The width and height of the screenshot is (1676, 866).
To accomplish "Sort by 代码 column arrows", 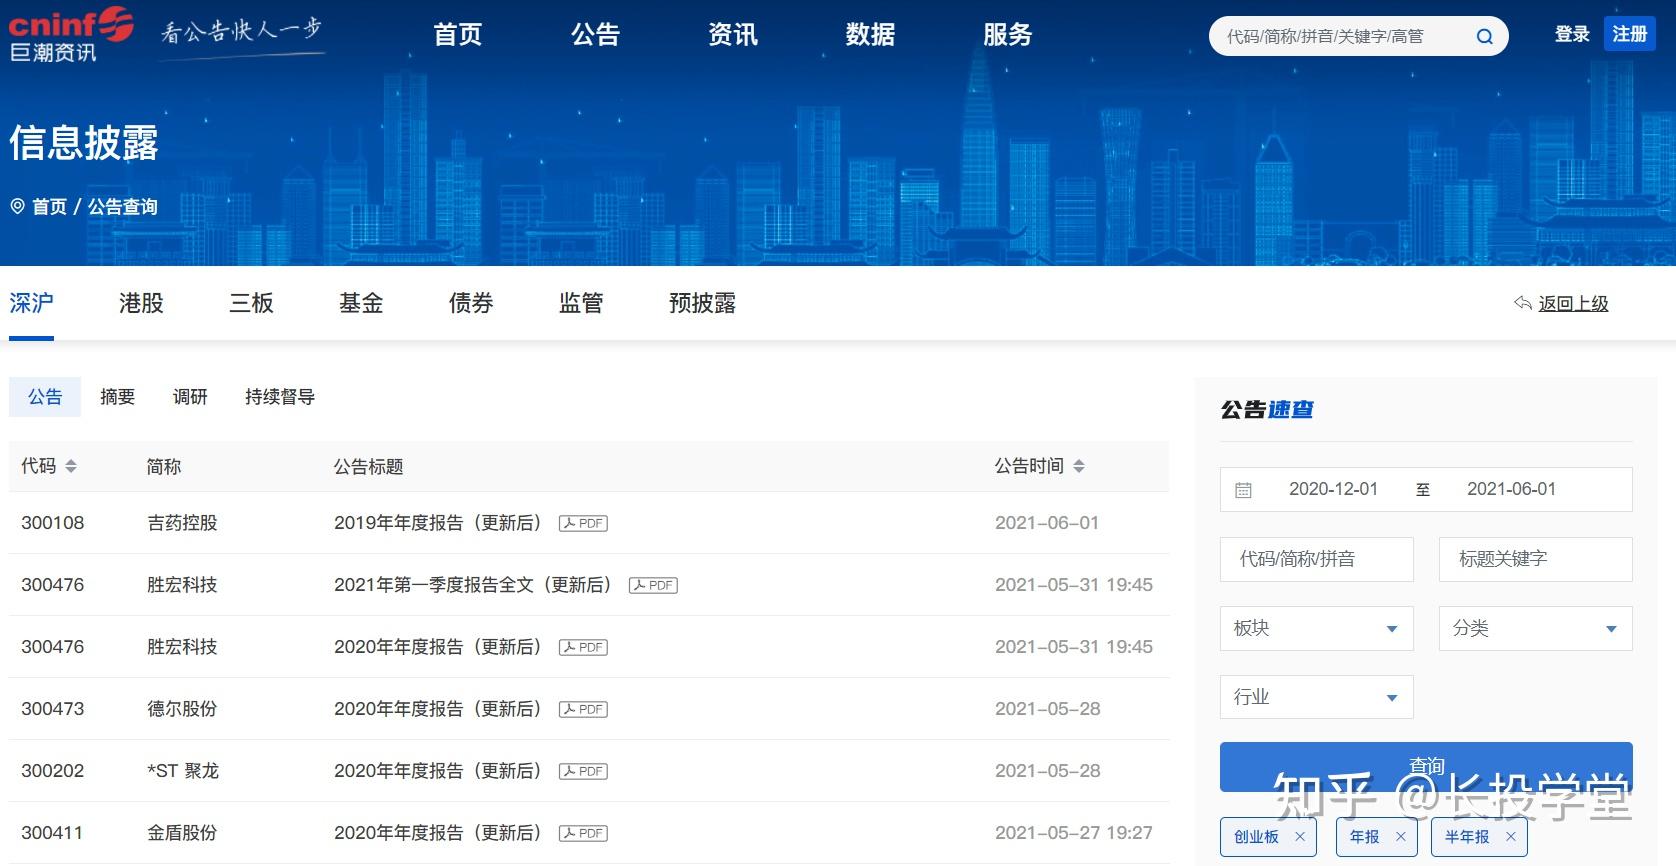I will coord(71,466).
